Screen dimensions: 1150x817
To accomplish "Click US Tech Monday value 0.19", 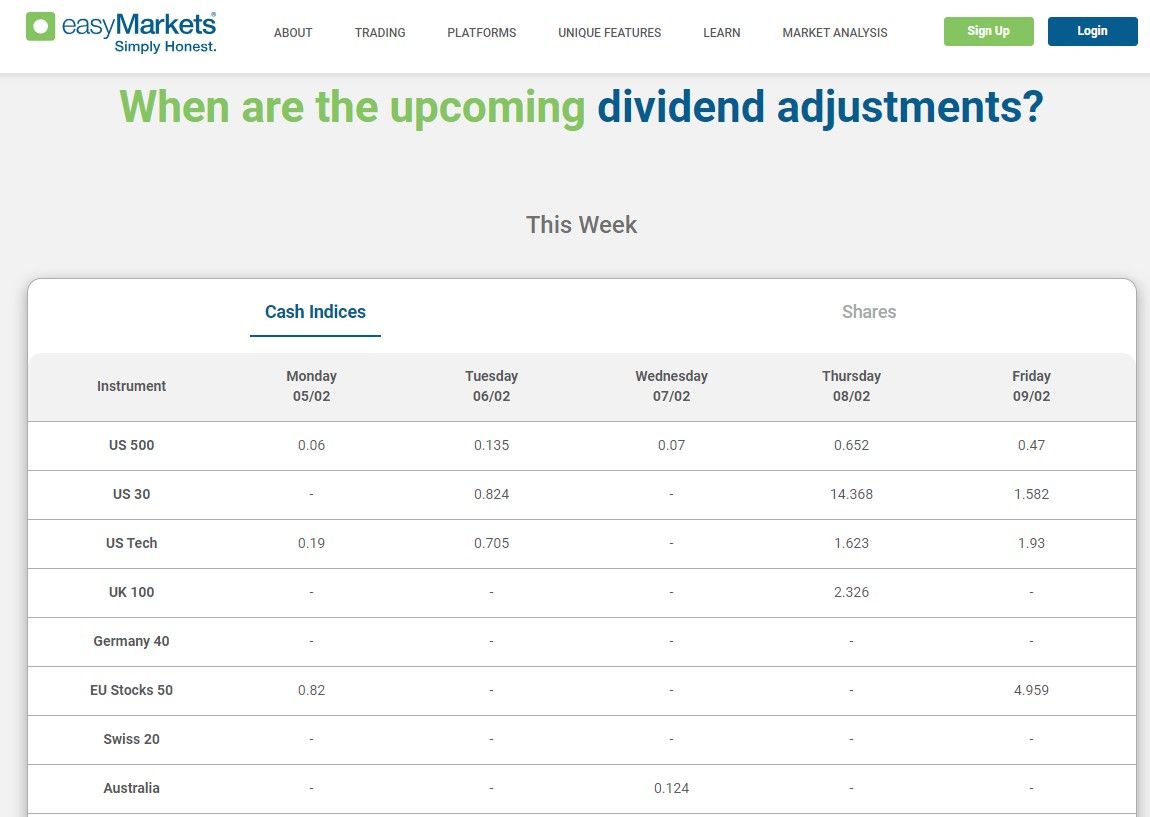I will (312, 543).
